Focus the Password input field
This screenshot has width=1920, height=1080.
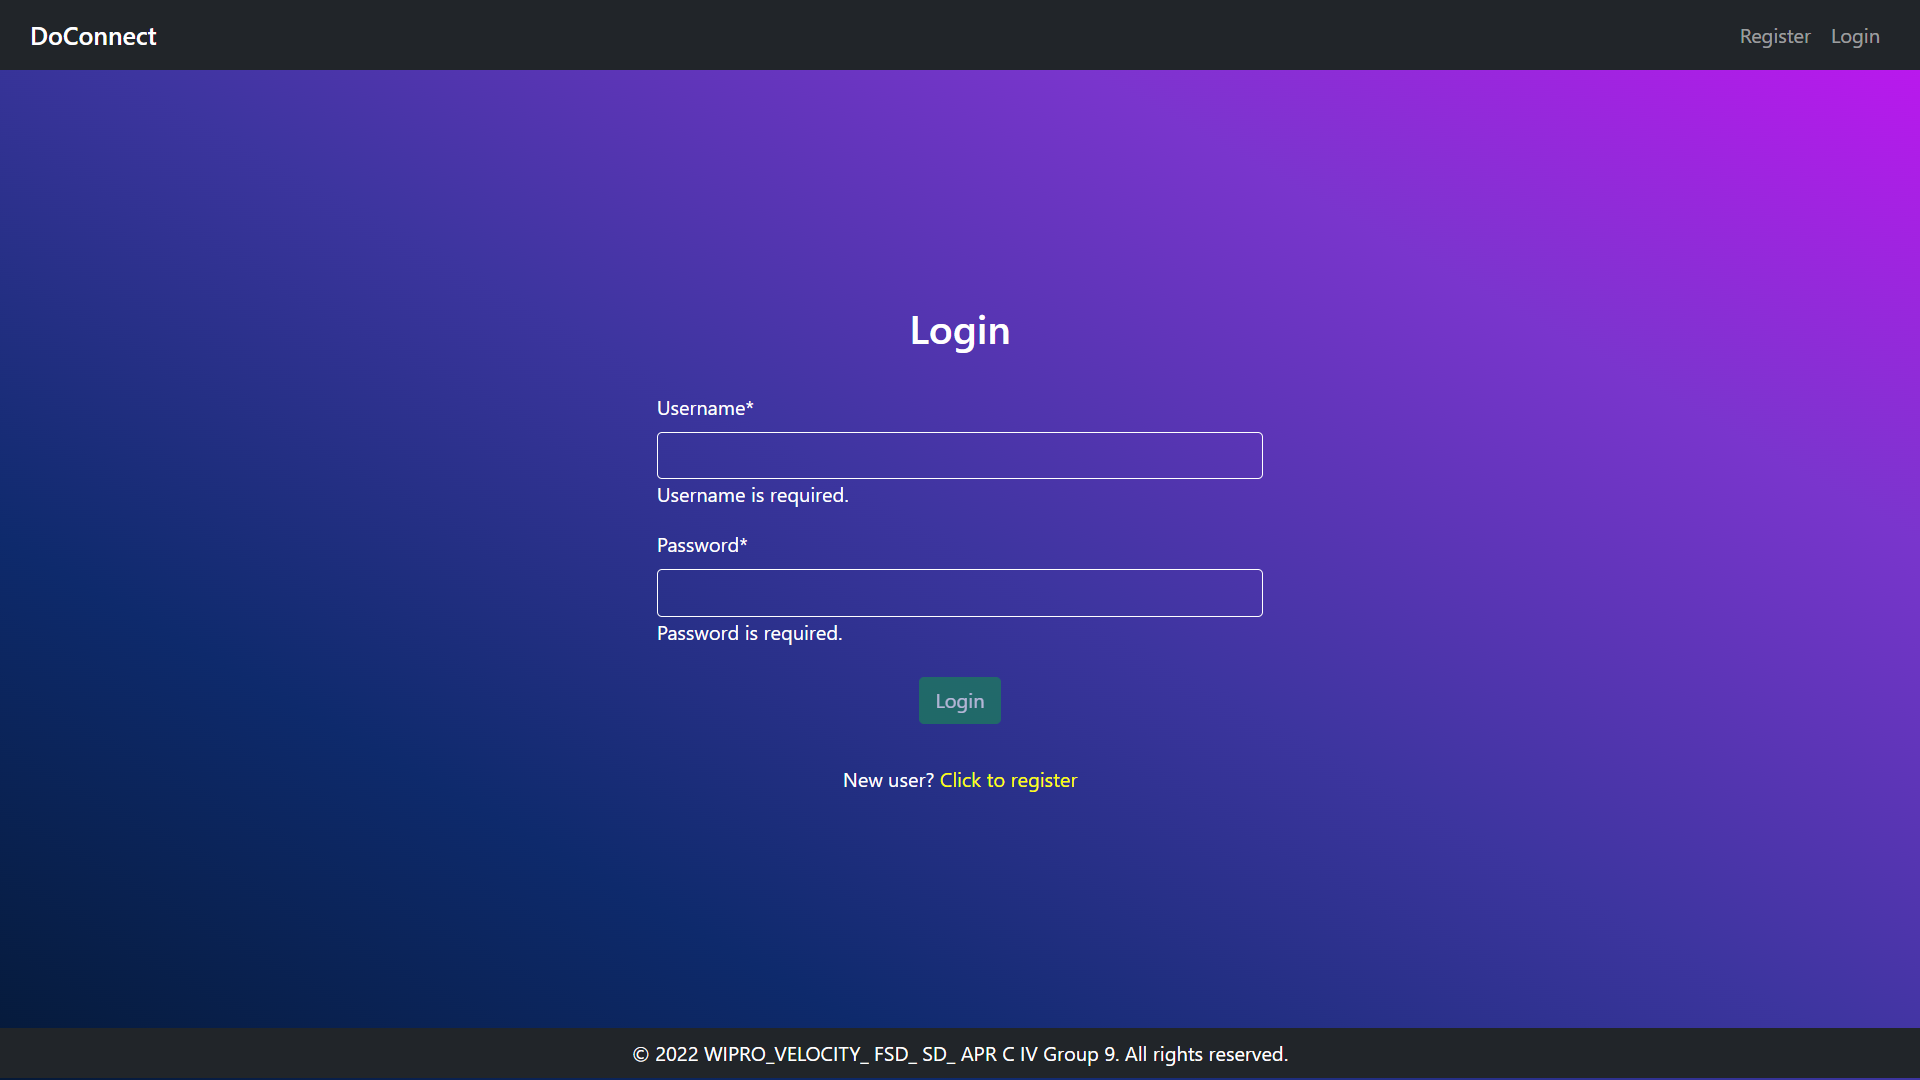(x=959, y=593)
